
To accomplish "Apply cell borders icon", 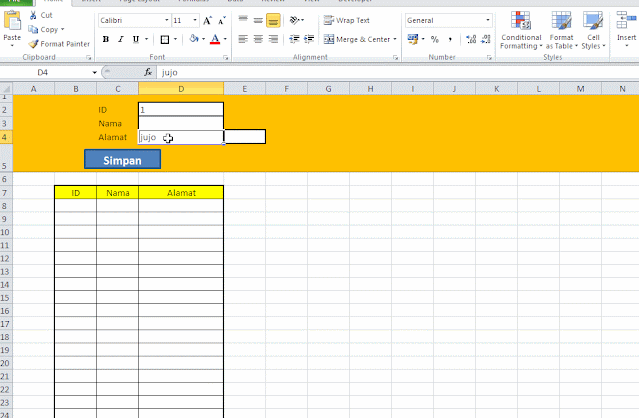I will [165, 40].
